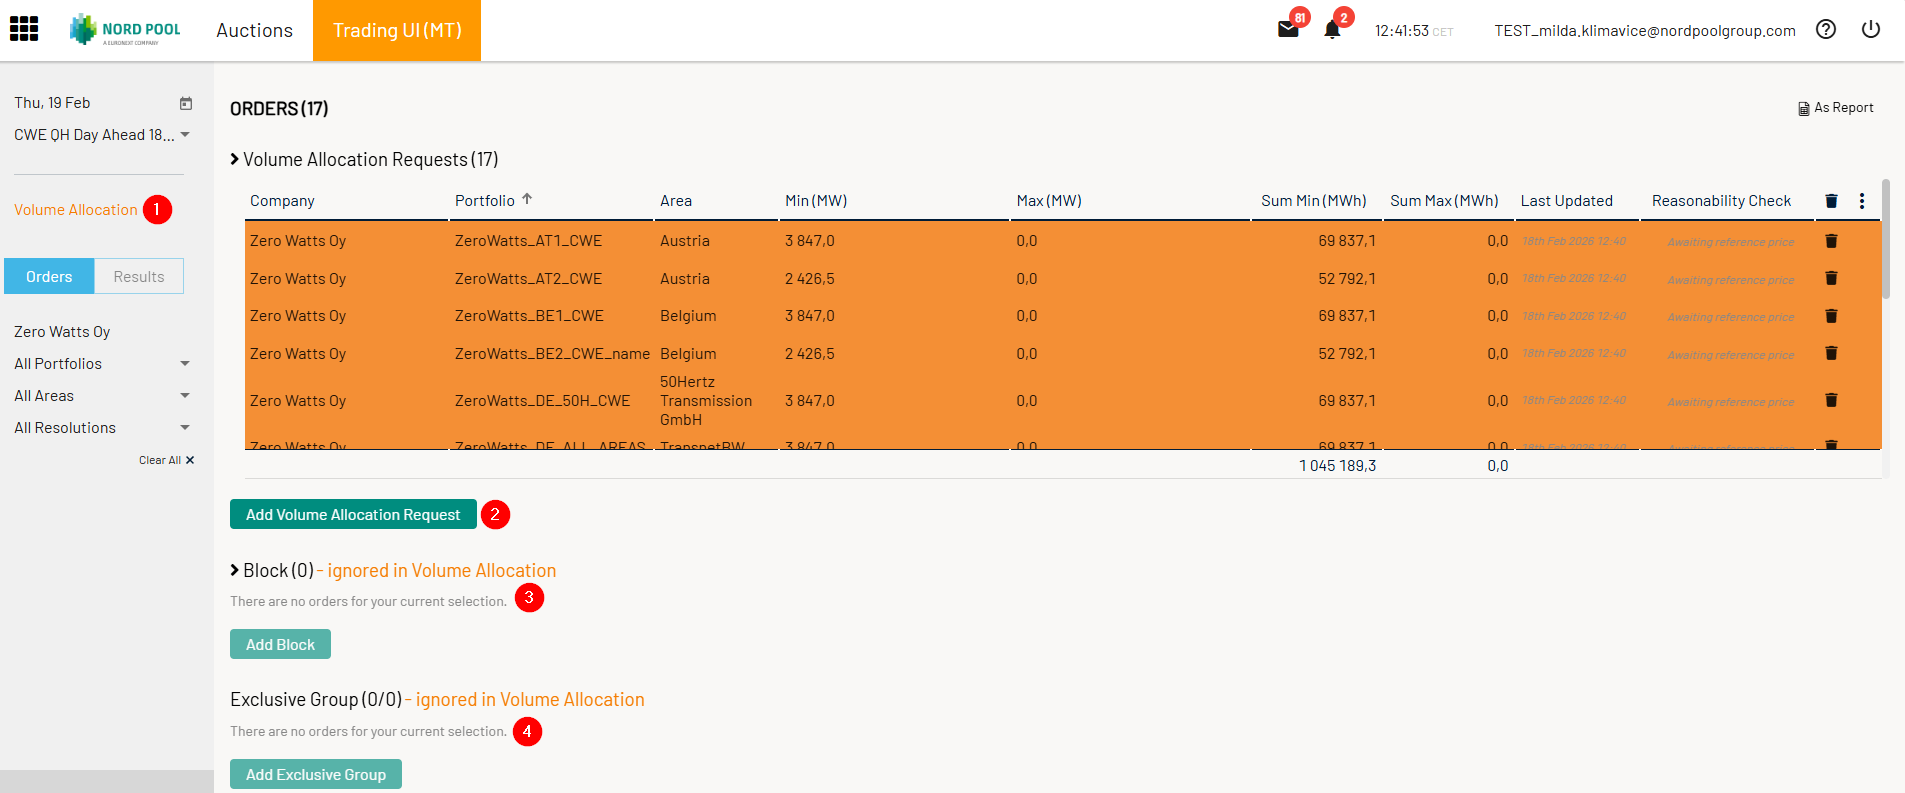Click the clock showing 12:41:53 CET
Viewport: 1905px width, 793px height.
pyautogui.click(x=1414, y=31)
